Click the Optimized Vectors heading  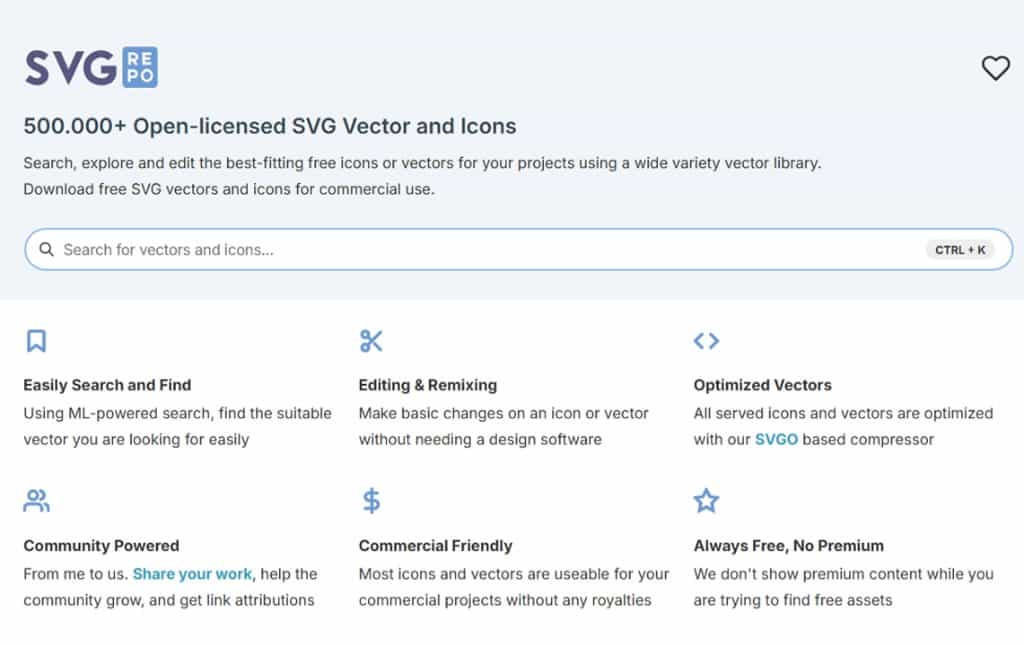762,385
